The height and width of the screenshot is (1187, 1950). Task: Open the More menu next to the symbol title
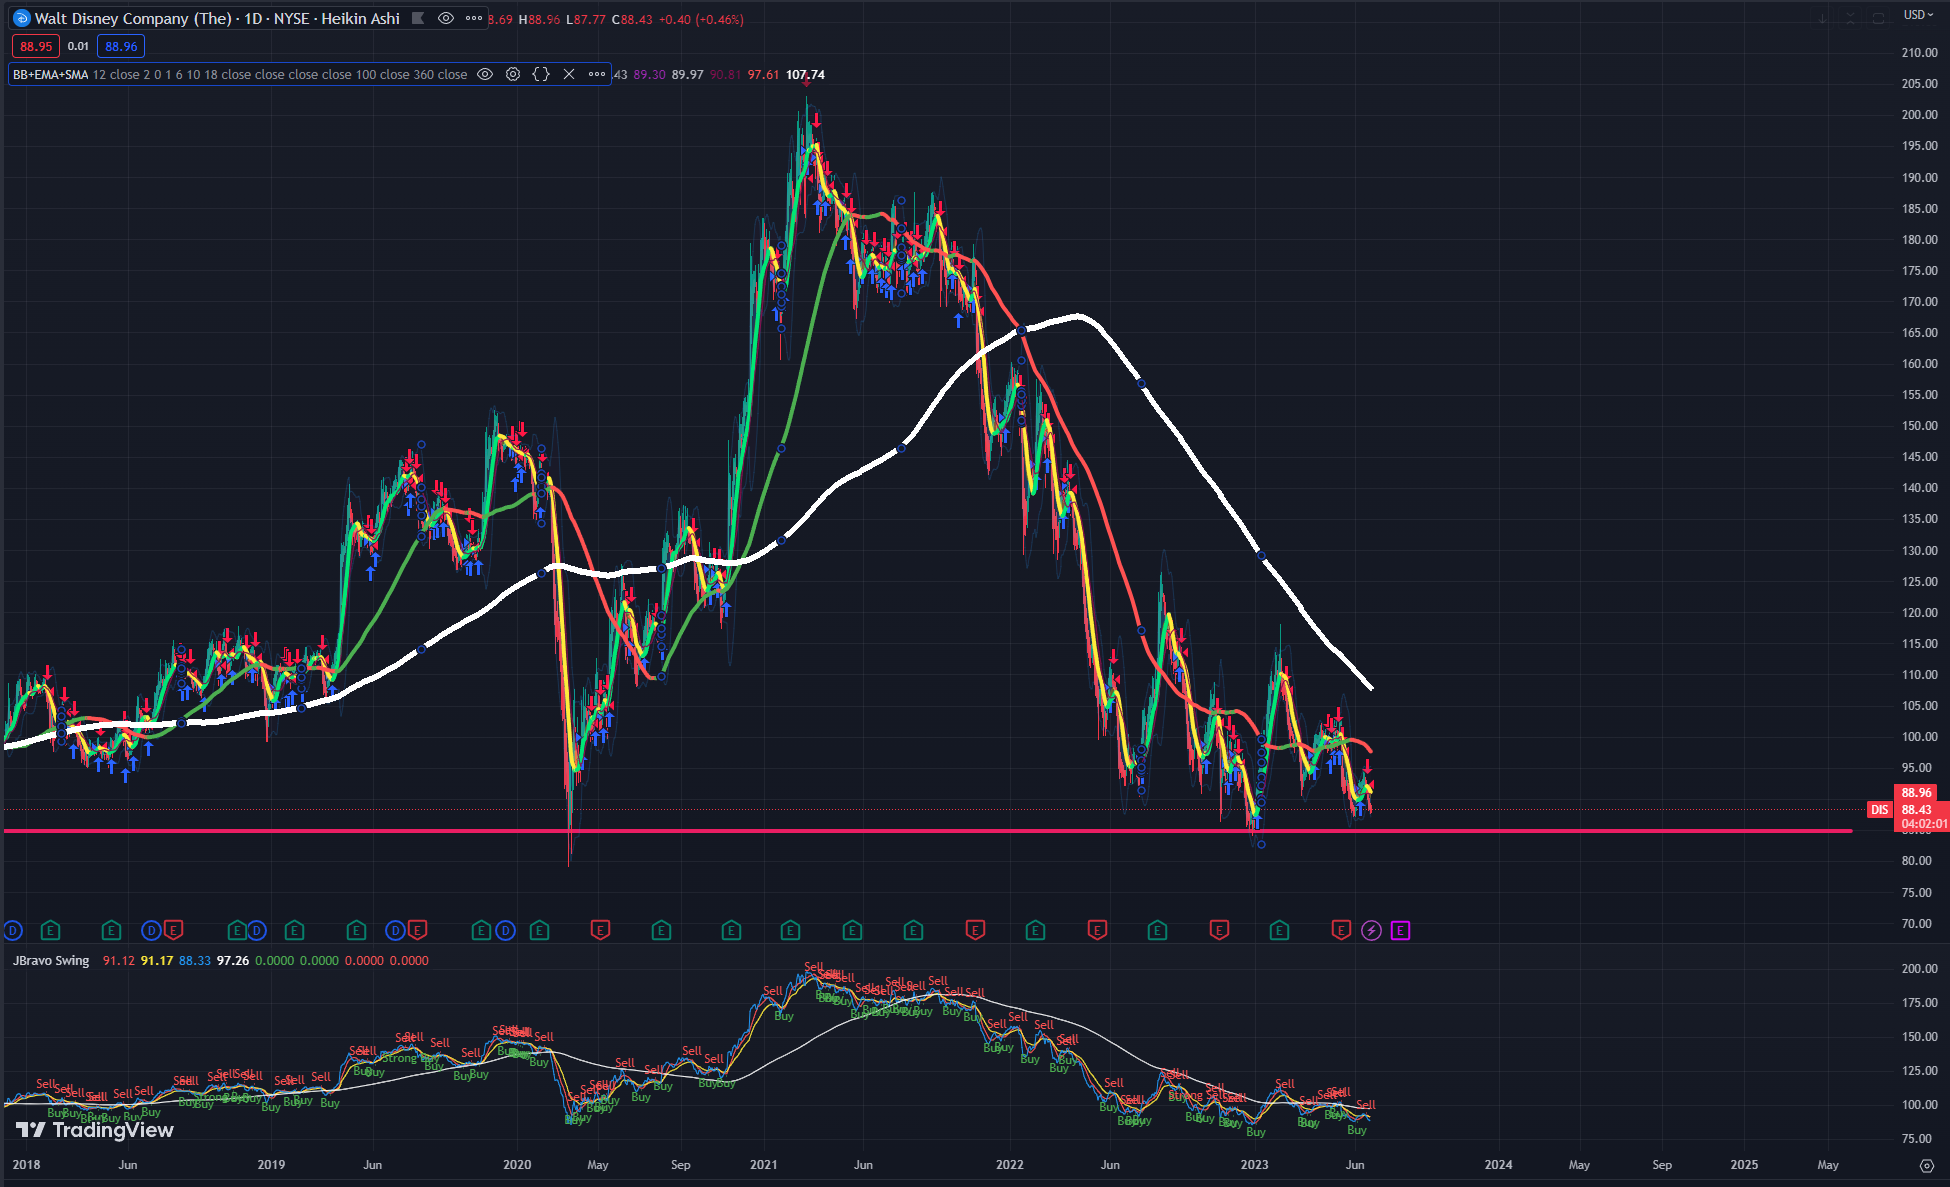click(474, 18)
